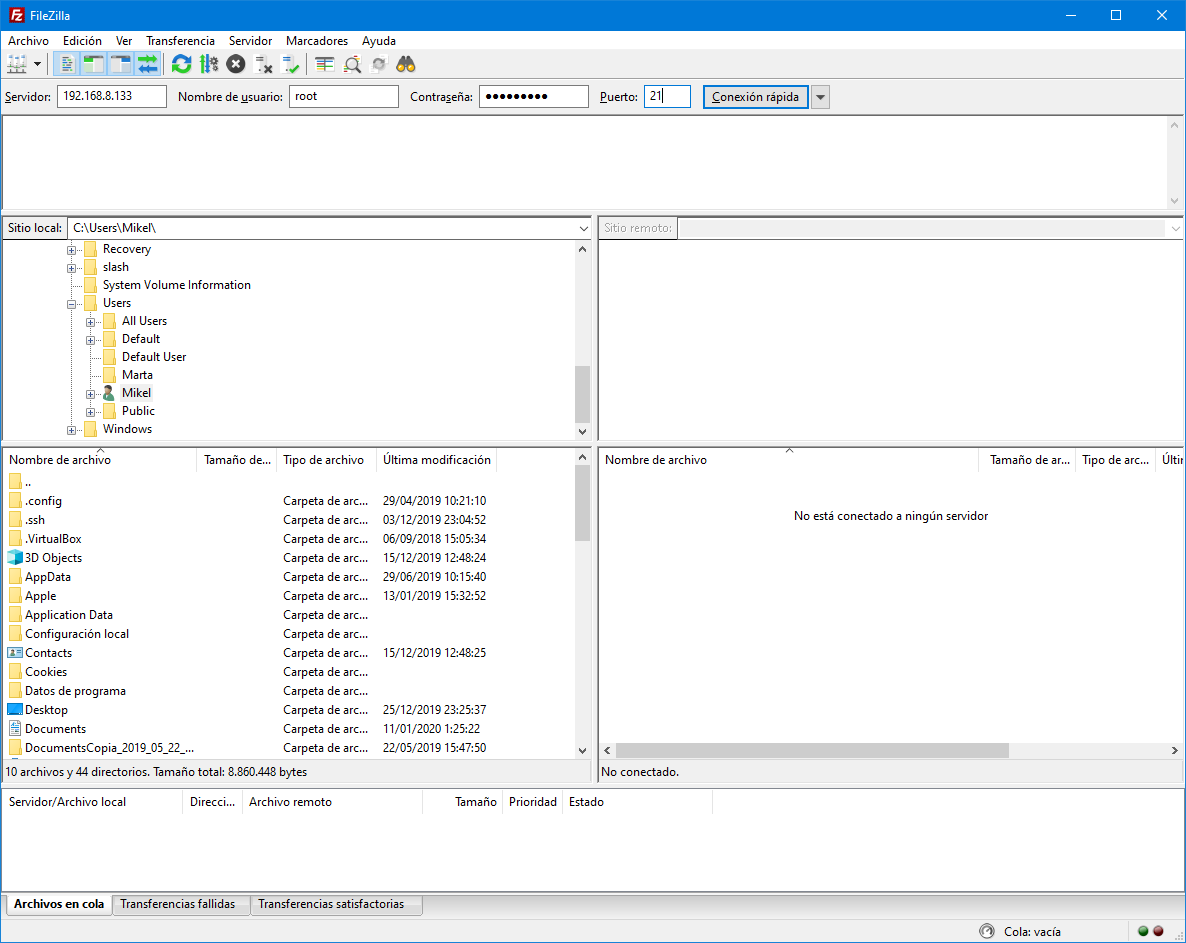The image size is (1186, 943).
Task: Expand the Windows folder in tree
Action: pos(72,430)
